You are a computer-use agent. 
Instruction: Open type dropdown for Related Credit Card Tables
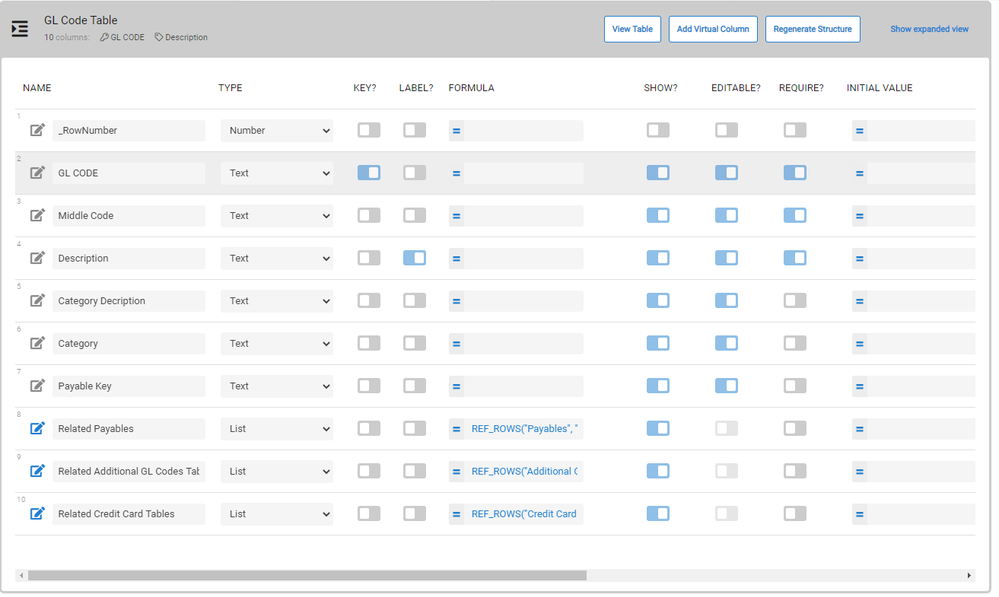(x=277, y=515)
